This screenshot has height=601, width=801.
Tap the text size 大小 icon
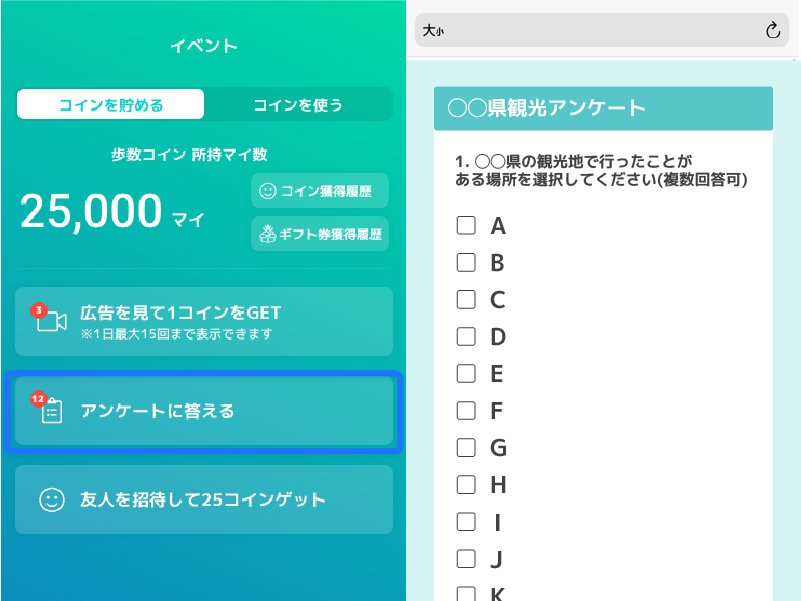[433, 31]
